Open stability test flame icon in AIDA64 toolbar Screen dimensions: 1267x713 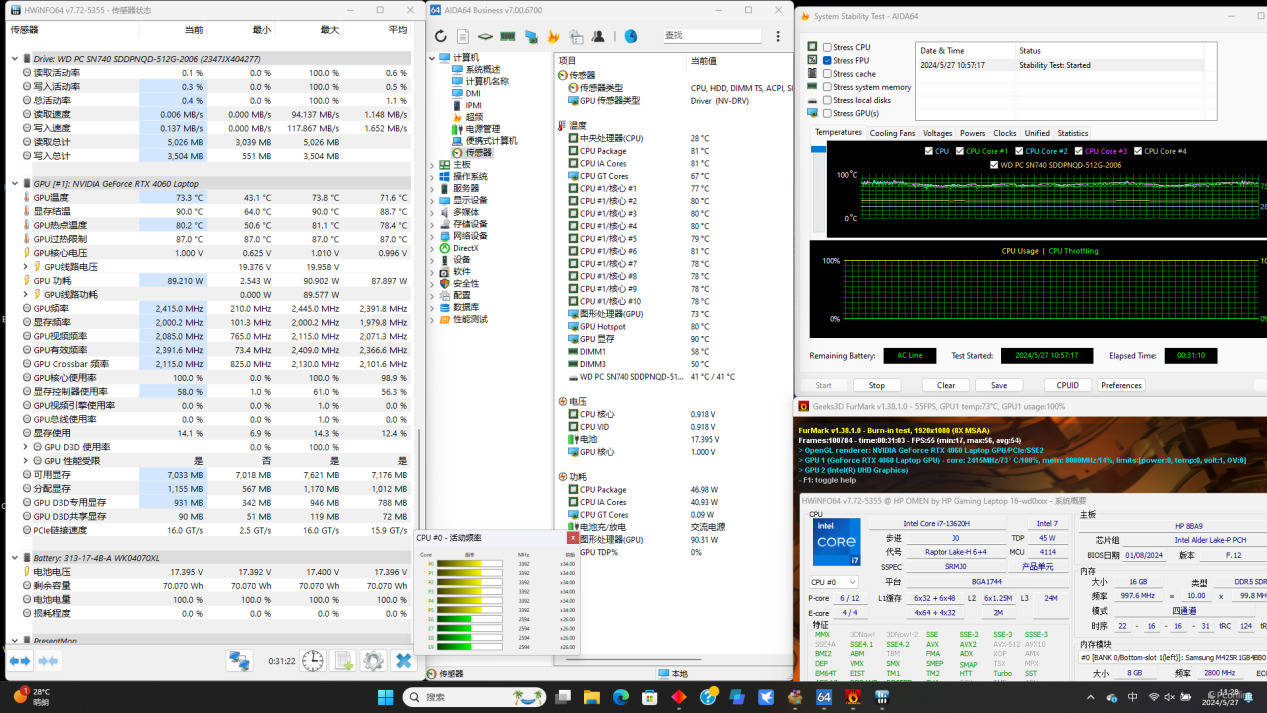[553, 36]
